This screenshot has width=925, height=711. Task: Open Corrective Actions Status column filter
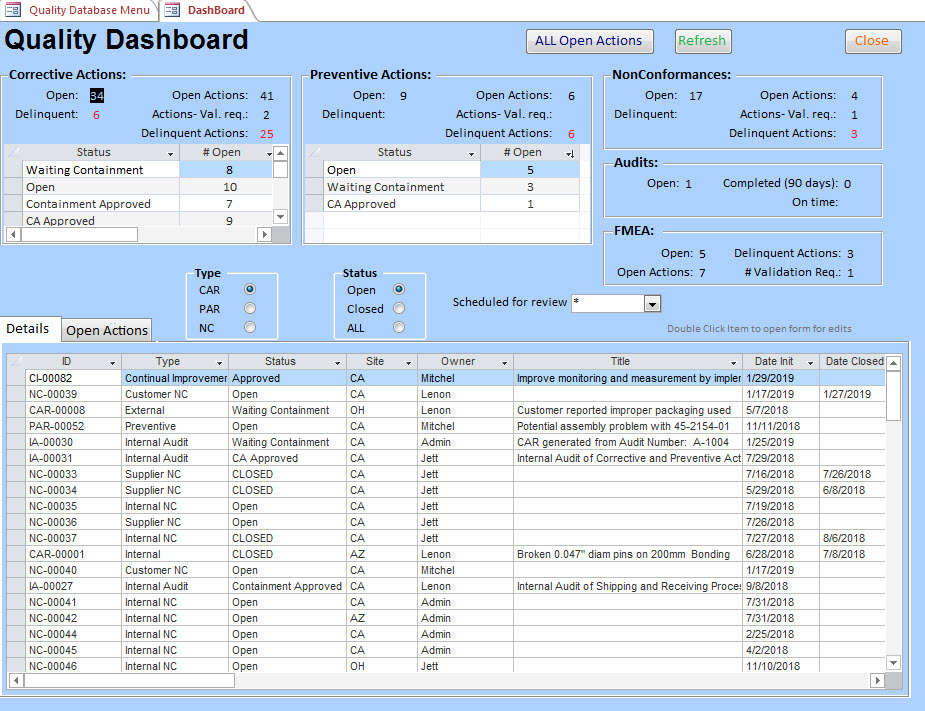pos(170,153)
